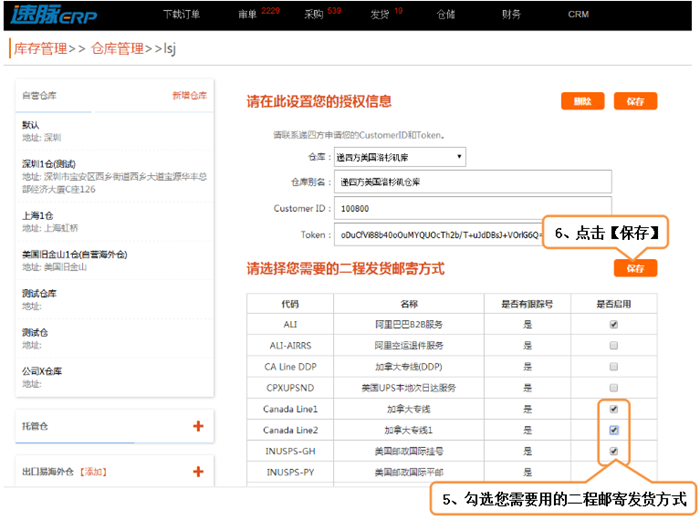Image resolution: width=700 pixels, height=520 pixels.
Task: Click plus icon beside 出口易海外仓
Action: click(x=198, y=471)
